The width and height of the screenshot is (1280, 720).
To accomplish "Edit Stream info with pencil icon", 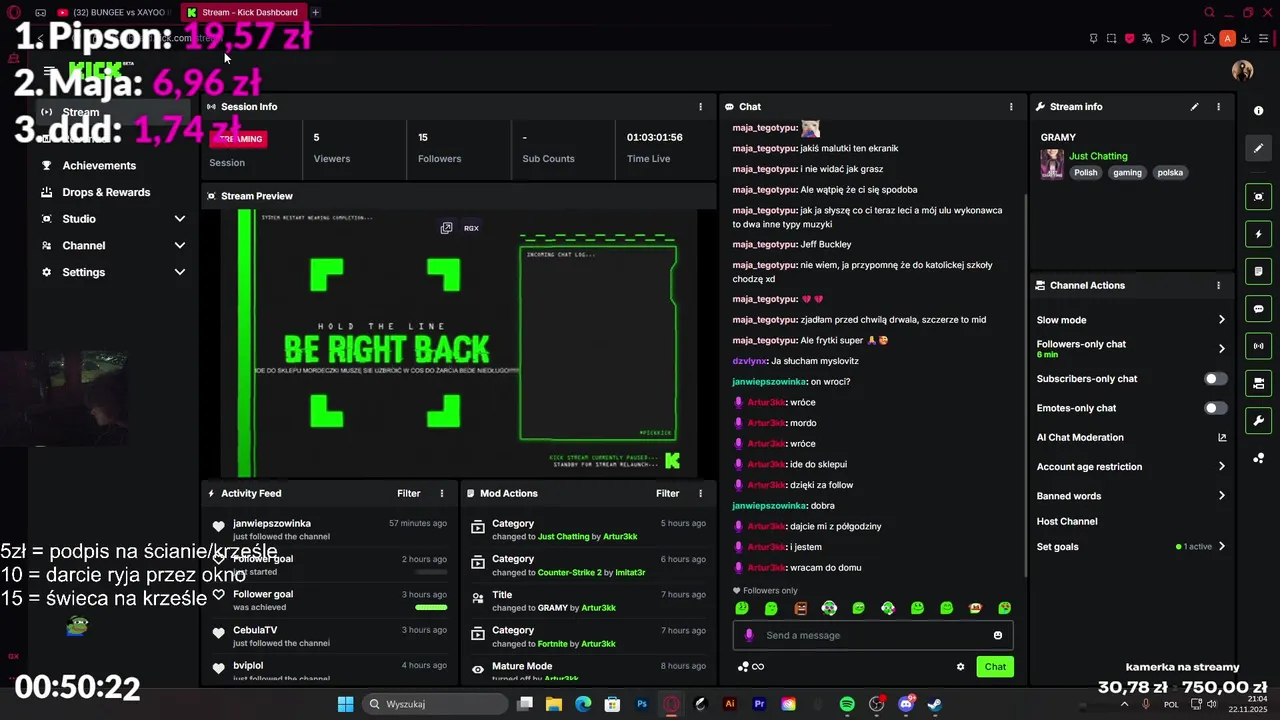I will [x=1194, y=106].
